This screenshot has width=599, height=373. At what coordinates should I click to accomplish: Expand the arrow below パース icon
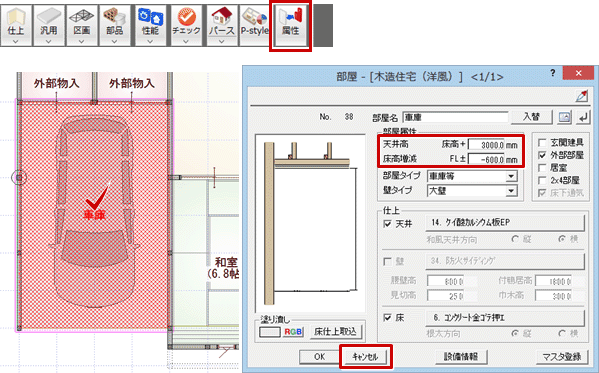pos(222,41)
